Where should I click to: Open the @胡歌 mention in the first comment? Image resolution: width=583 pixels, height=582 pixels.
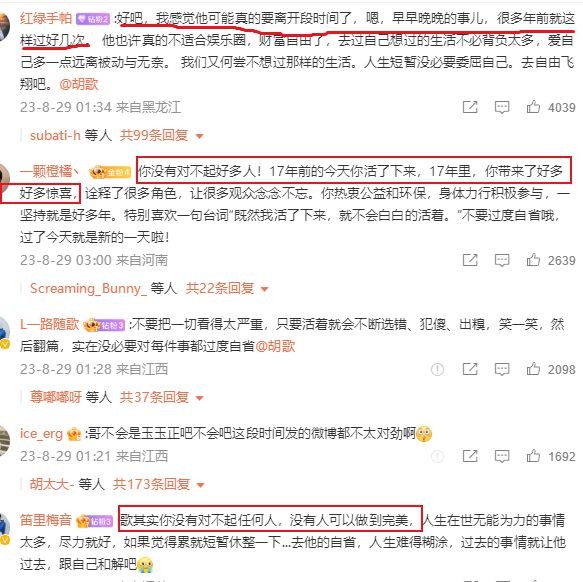[79, 84]
